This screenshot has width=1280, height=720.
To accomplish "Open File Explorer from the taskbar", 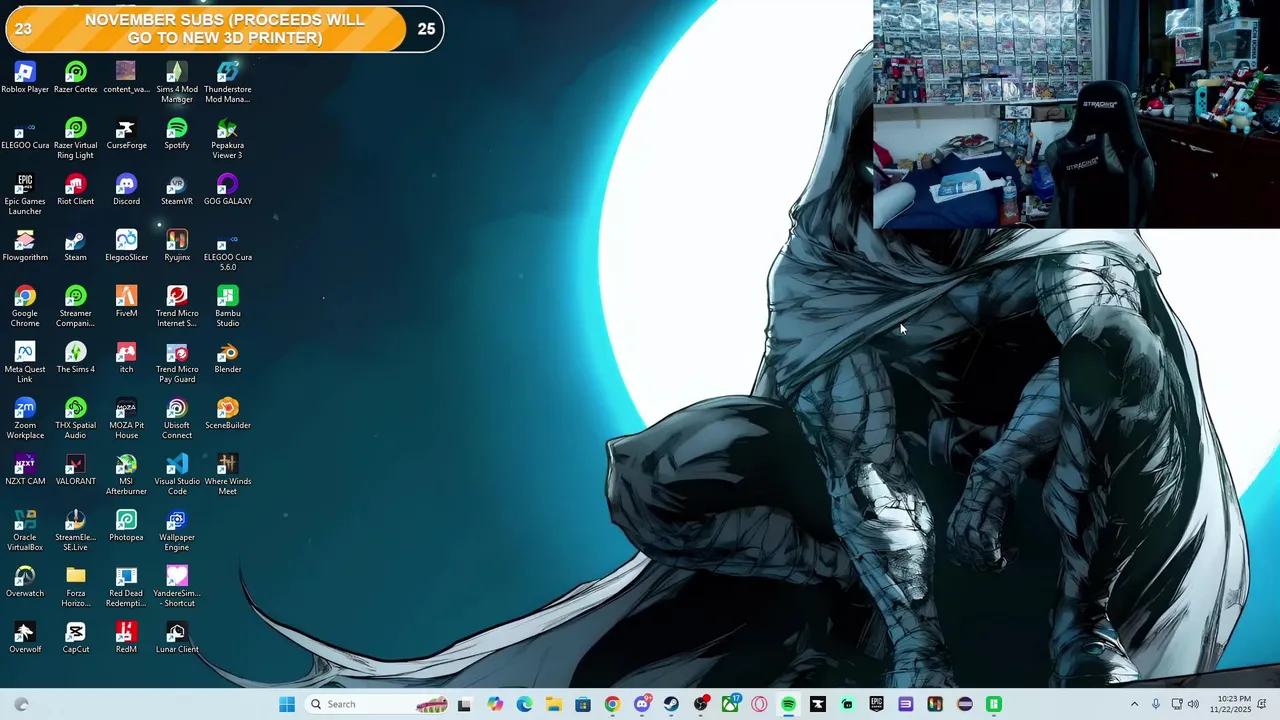I will pyautogui.click(x=554, y=704).
